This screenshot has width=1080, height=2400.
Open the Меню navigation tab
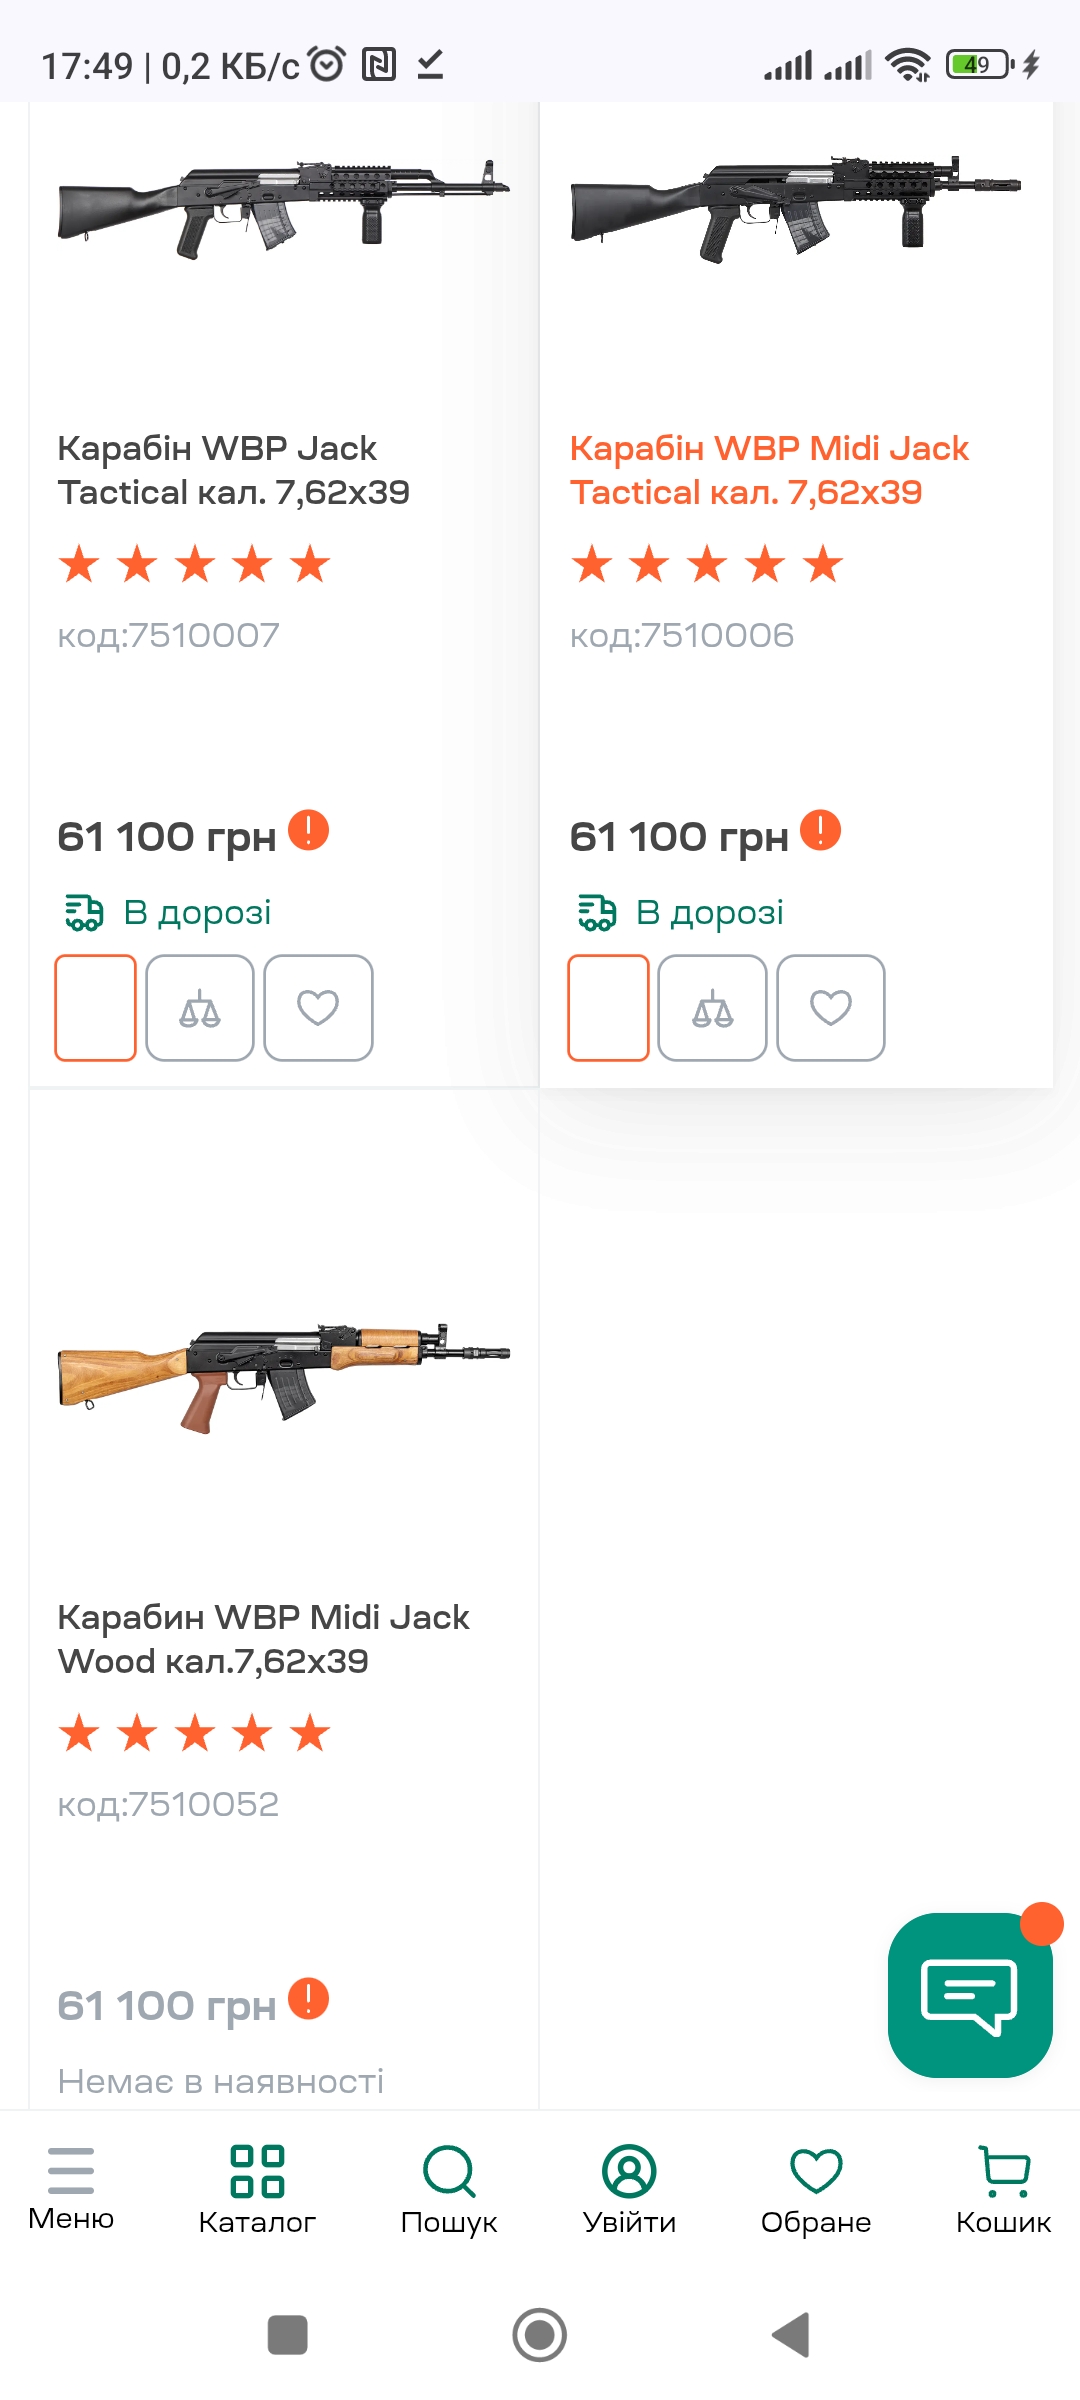click(x=71, y=2188)
